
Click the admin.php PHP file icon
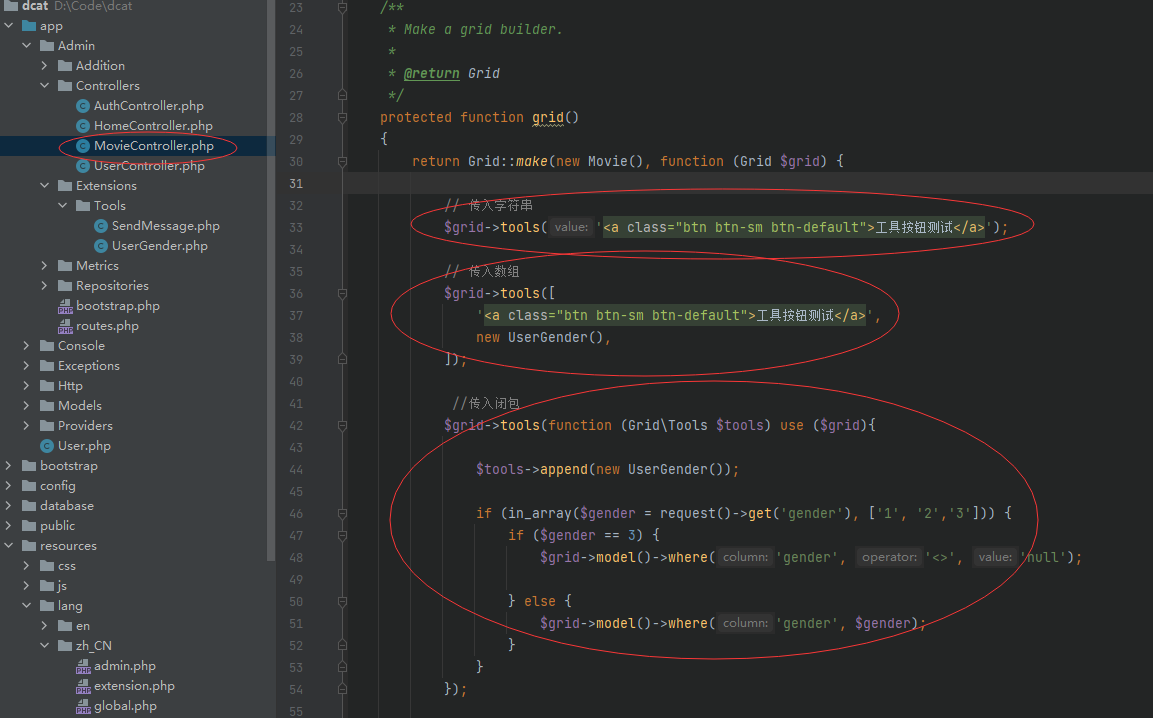[83, 666]
